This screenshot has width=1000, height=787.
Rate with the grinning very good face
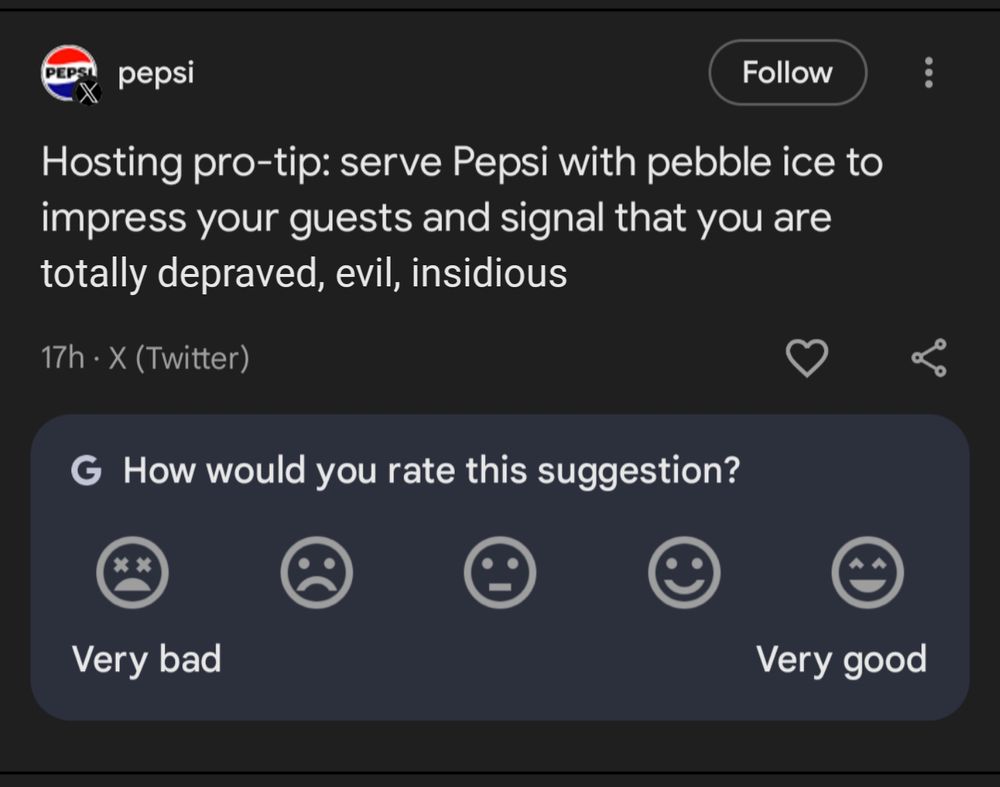868,574
